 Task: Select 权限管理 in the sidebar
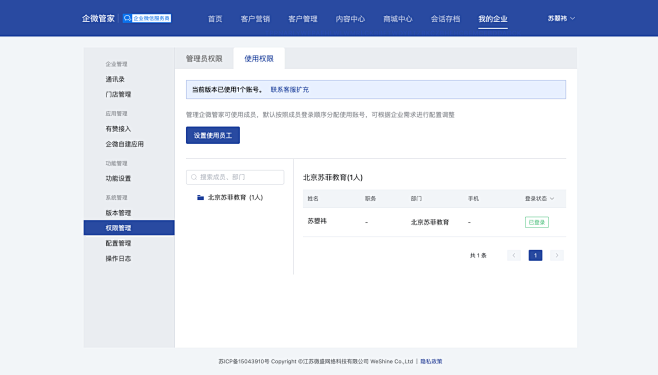129,228
